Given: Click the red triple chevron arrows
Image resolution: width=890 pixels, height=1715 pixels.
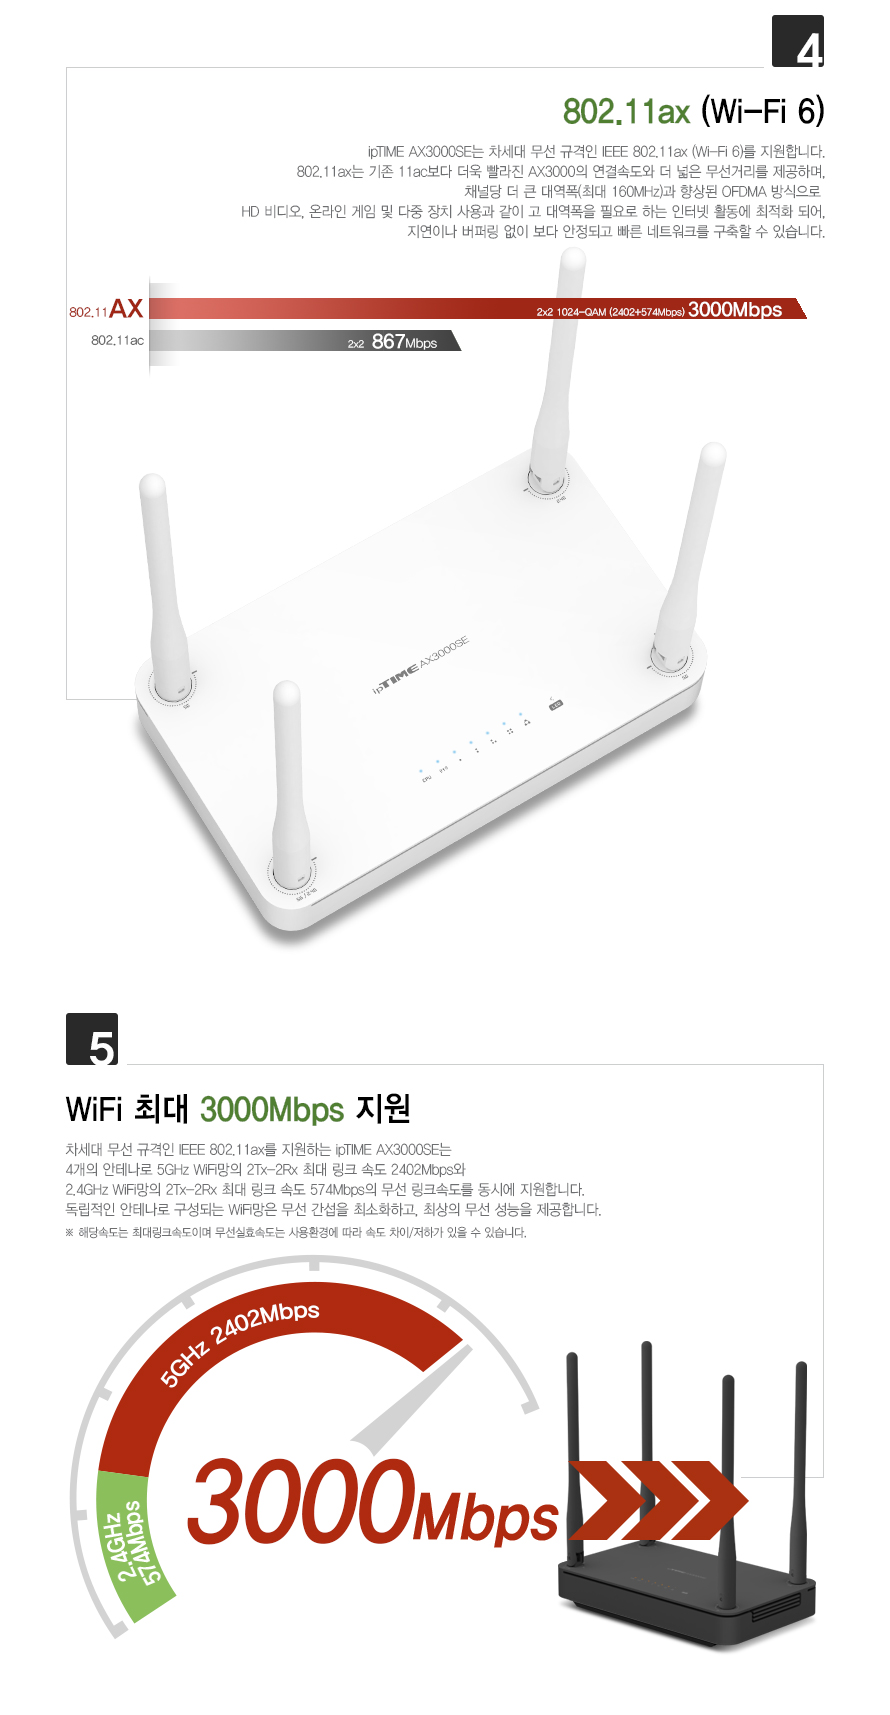Looking at the screenshot, I should point(657,1500).
